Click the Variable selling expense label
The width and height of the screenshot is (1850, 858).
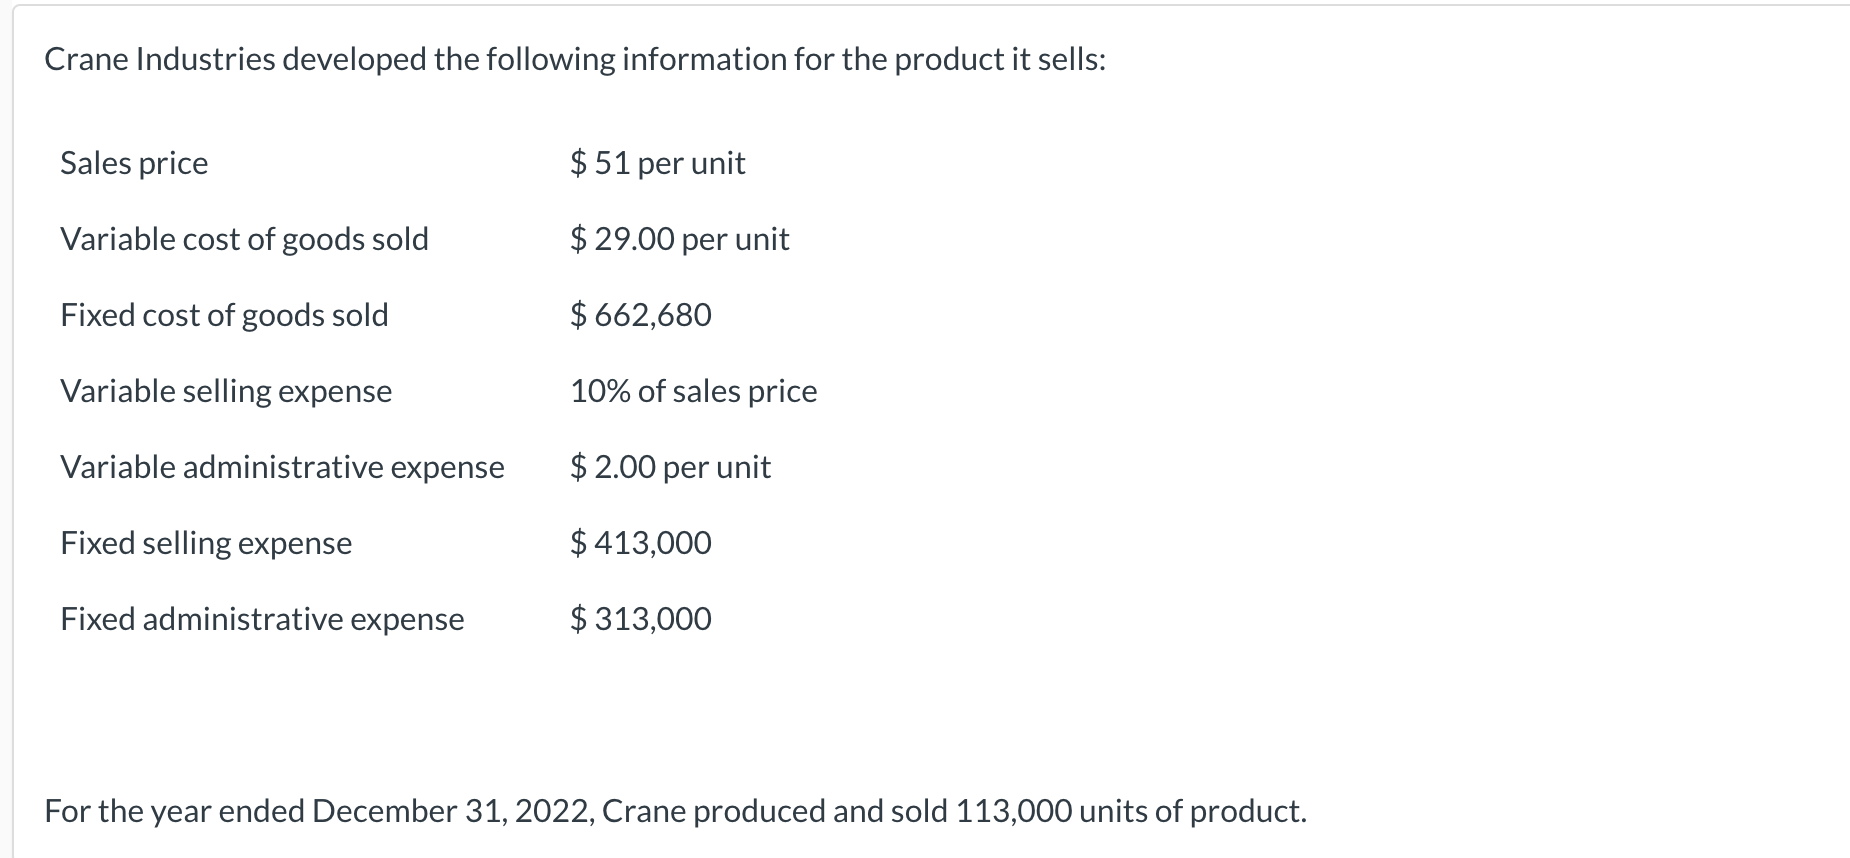click(x=226, y=391)
